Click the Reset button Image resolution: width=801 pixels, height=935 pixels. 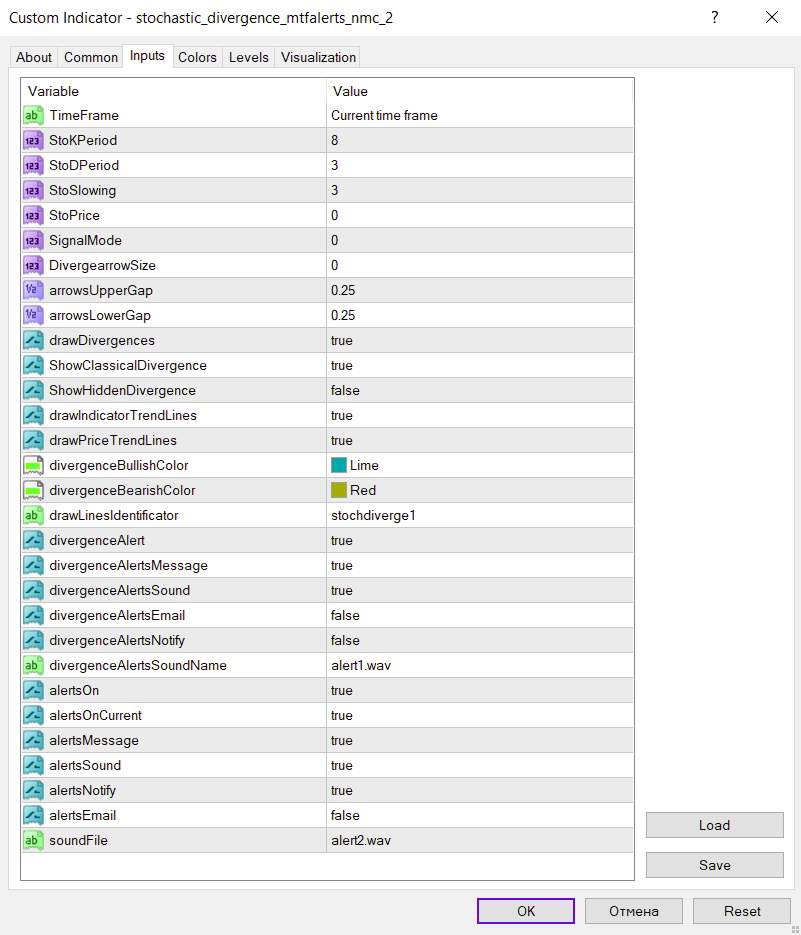(x=742, y=911)
